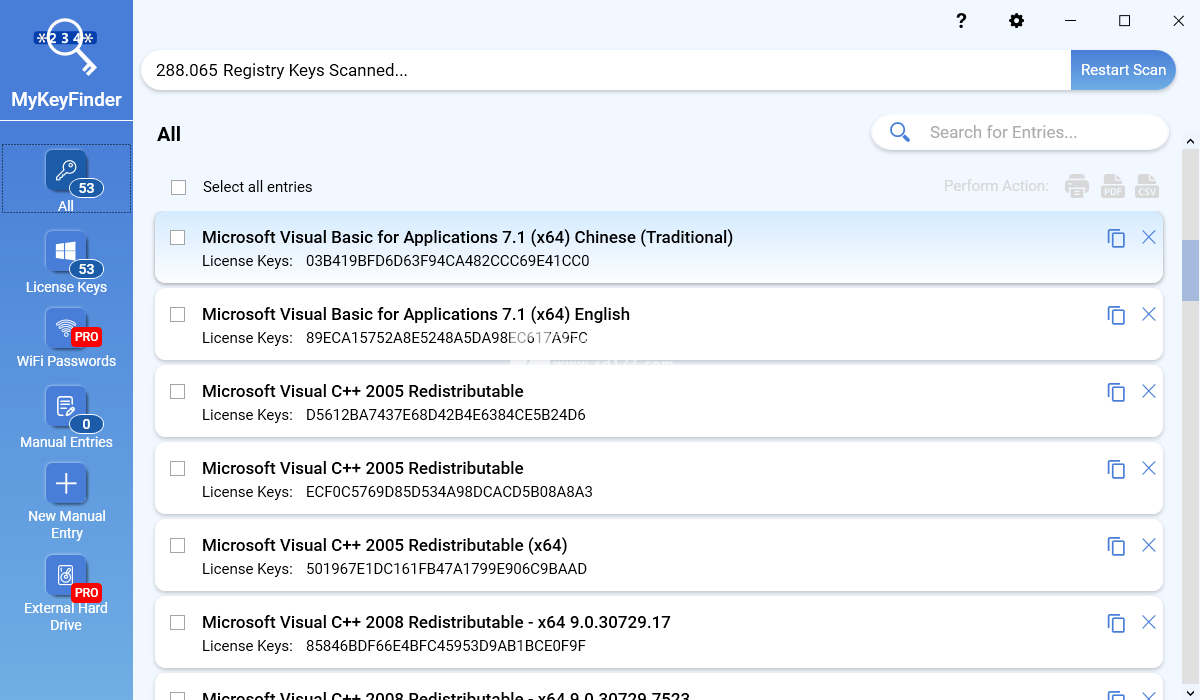Image resolution: width=1200 pixels, height=700 pixels.
Task: Export entries with the PDF icon
Action: click(1113, 185)
